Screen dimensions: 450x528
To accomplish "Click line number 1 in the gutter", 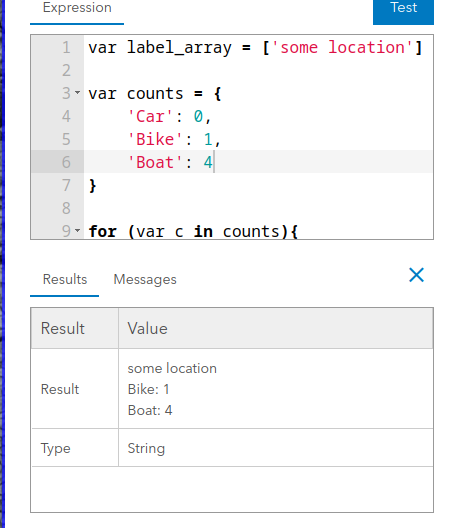I will point(66,47).
